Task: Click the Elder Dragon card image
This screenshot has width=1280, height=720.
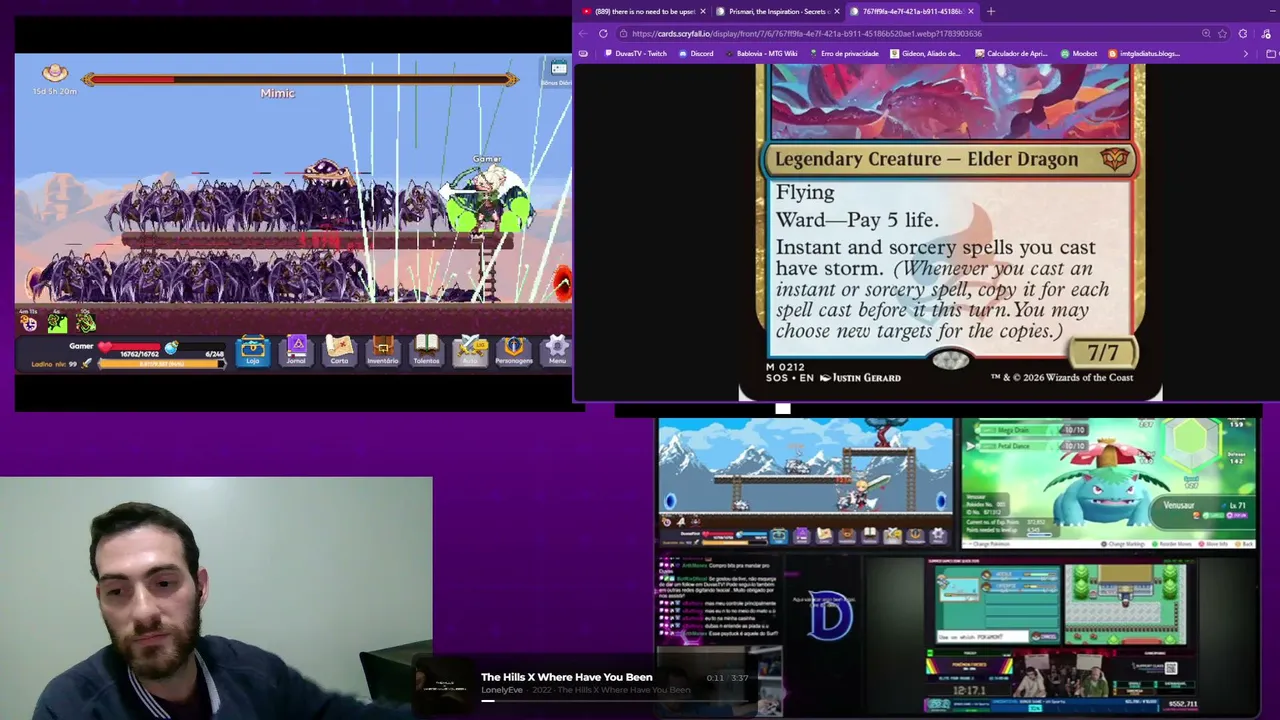Action: [x=950, y=232]
